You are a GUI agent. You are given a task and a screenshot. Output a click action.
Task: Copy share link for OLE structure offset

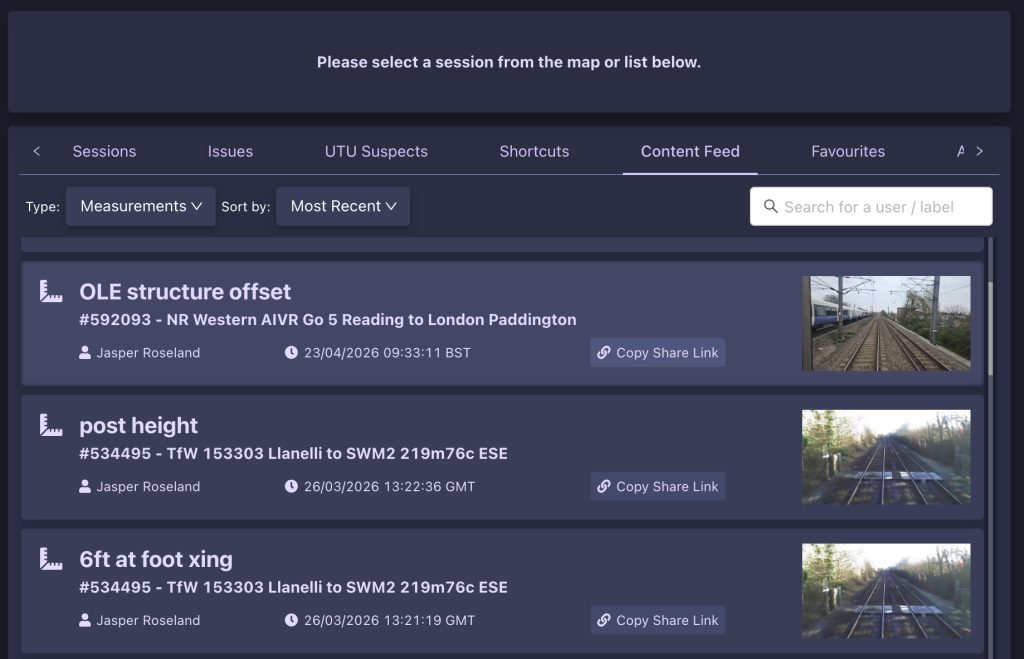click(658, 353)
